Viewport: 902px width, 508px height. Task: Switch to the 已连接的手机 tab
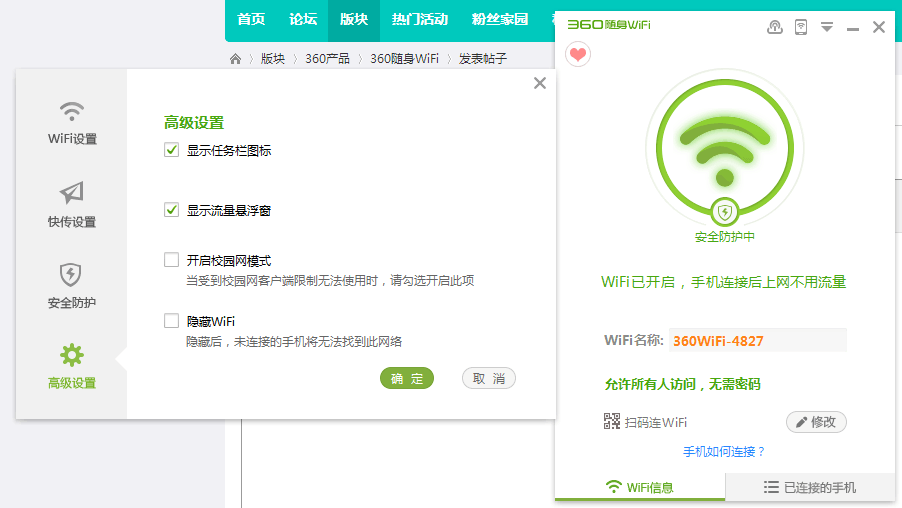[810, 487]
